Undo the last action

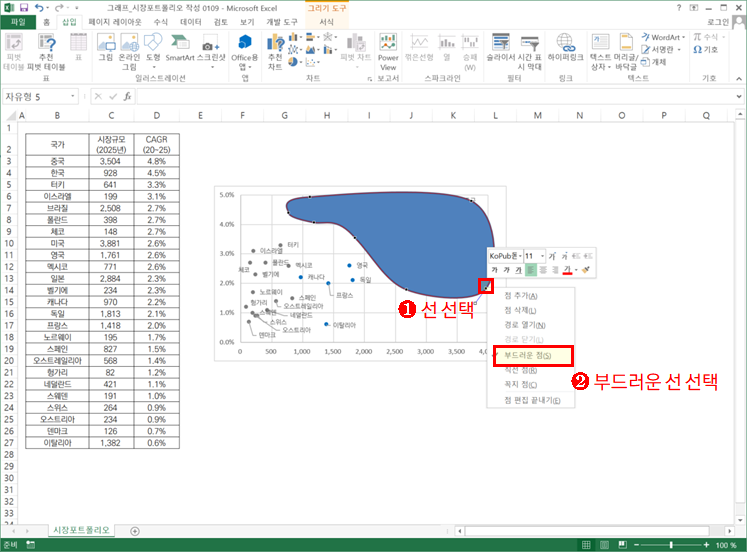point(39,8)
